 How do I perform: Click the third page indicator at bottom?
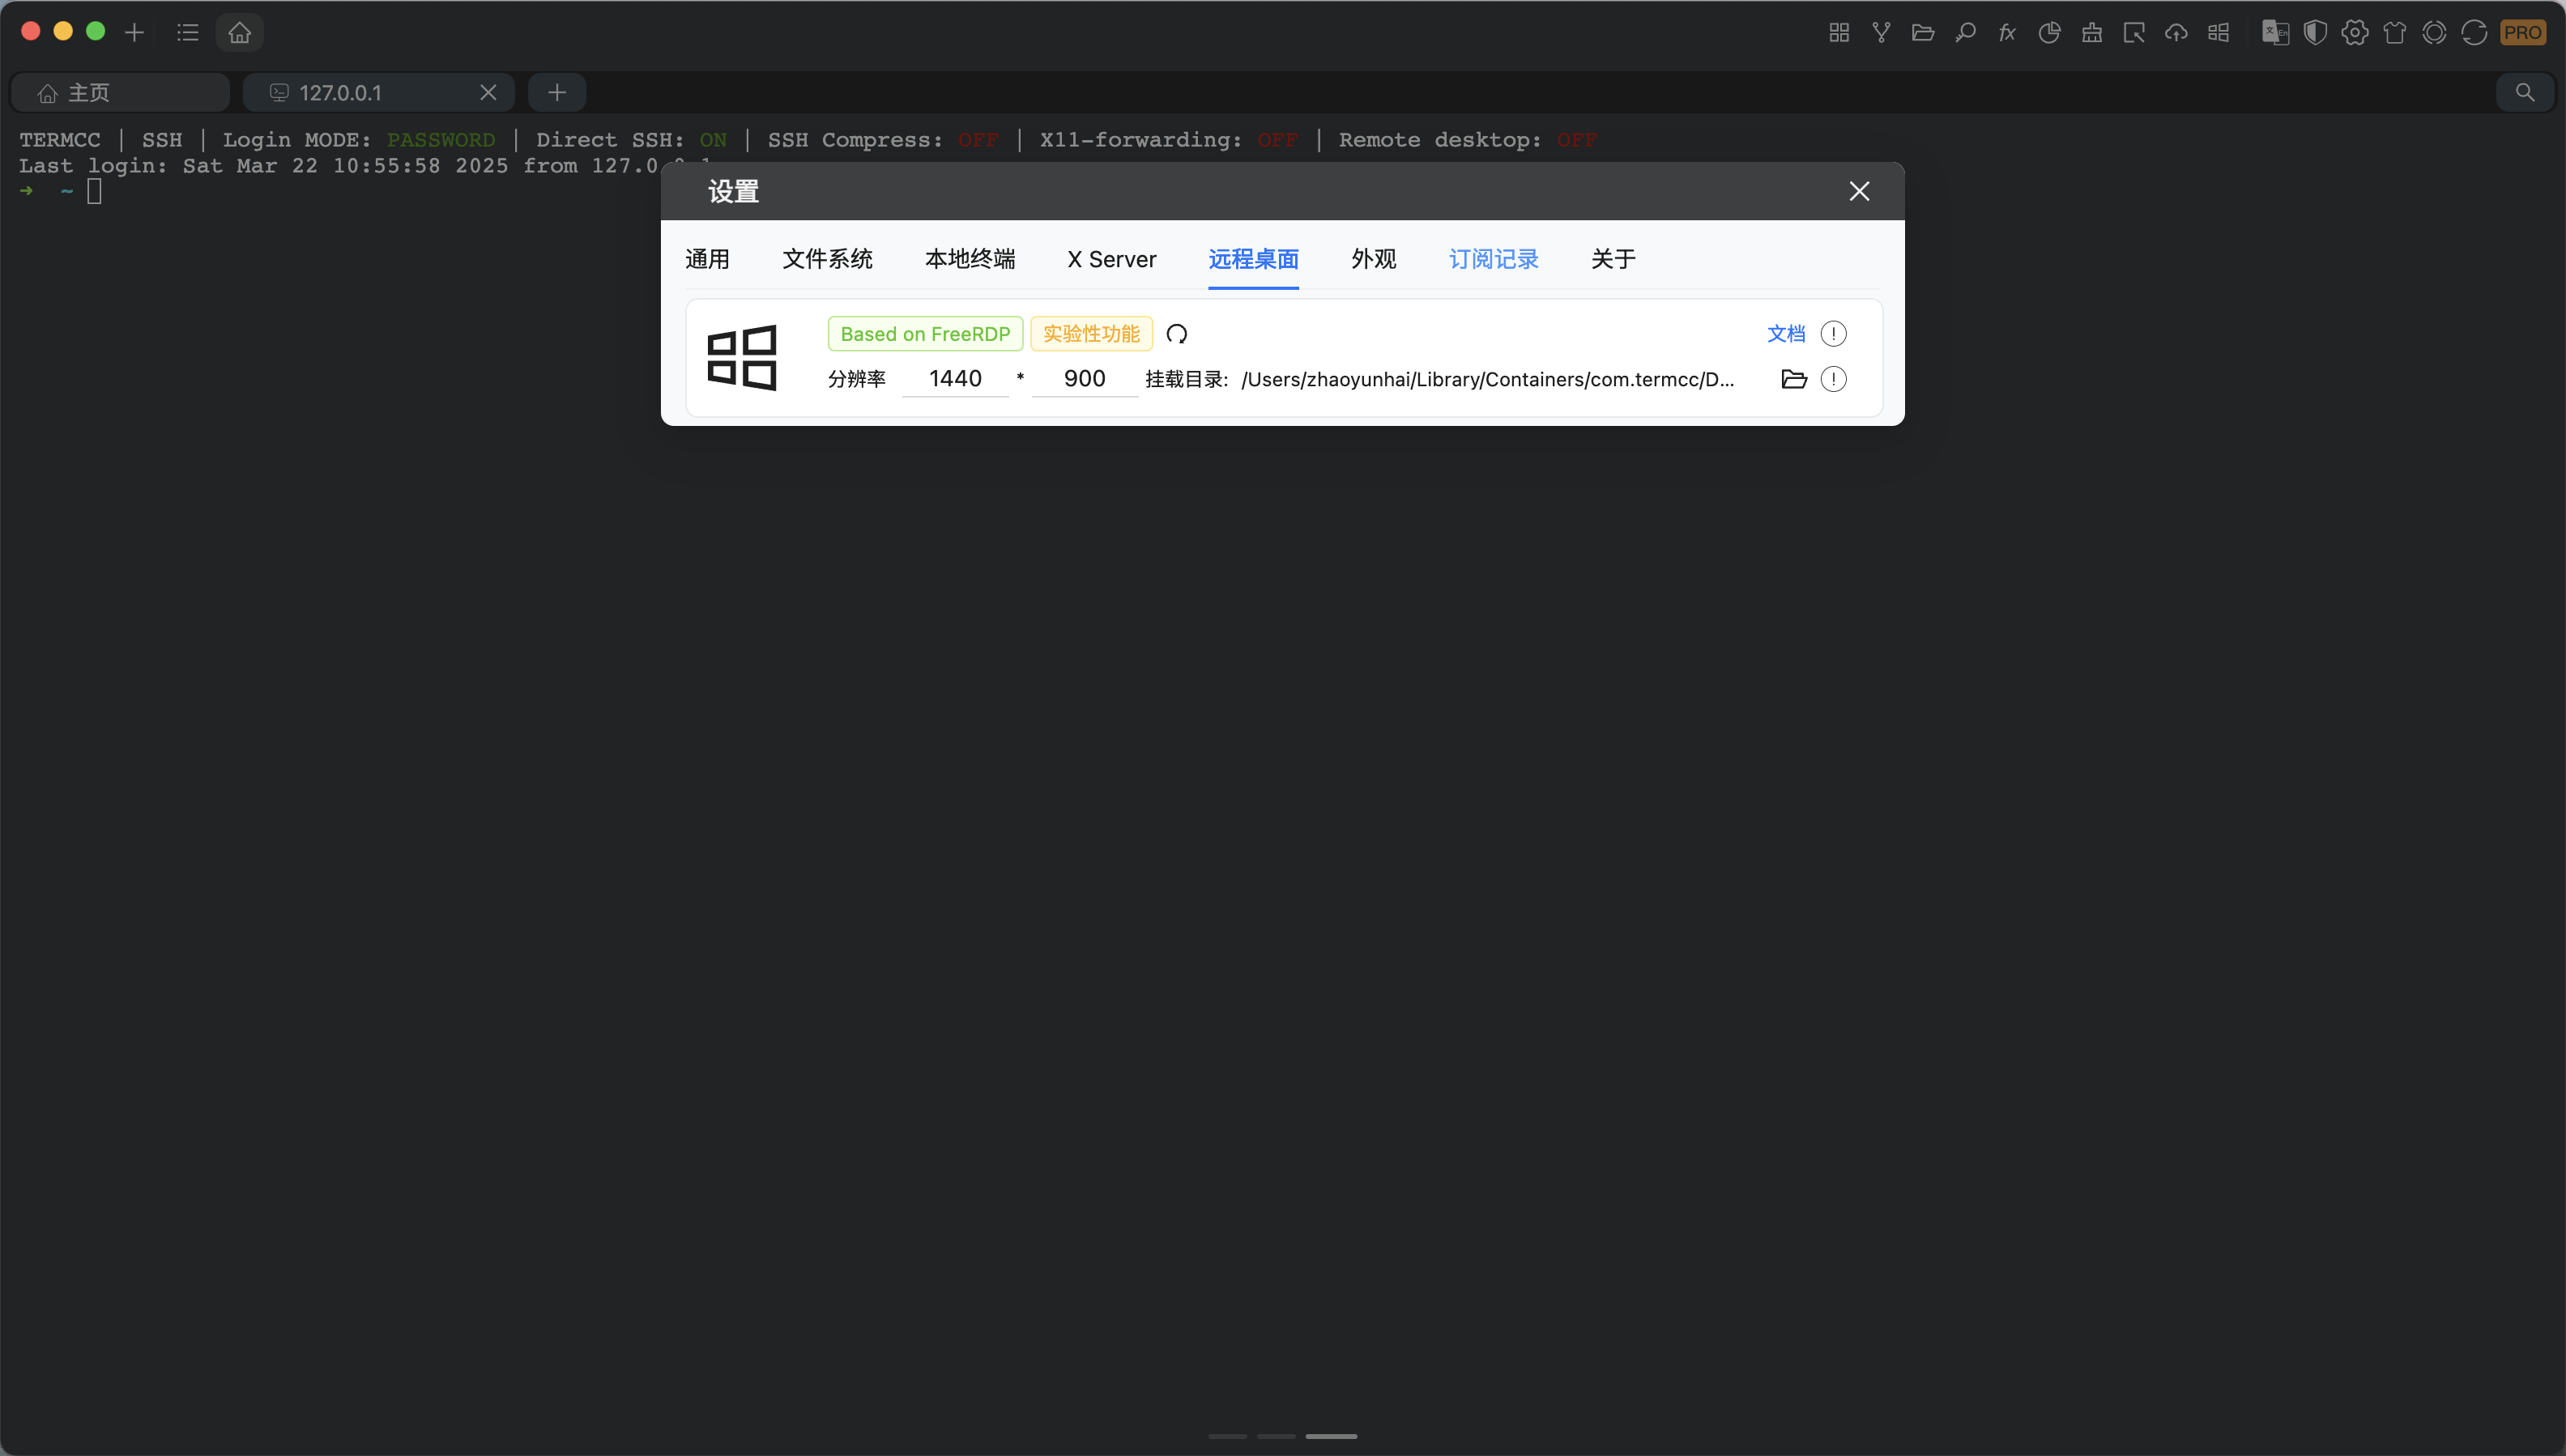[1331, 1436]
